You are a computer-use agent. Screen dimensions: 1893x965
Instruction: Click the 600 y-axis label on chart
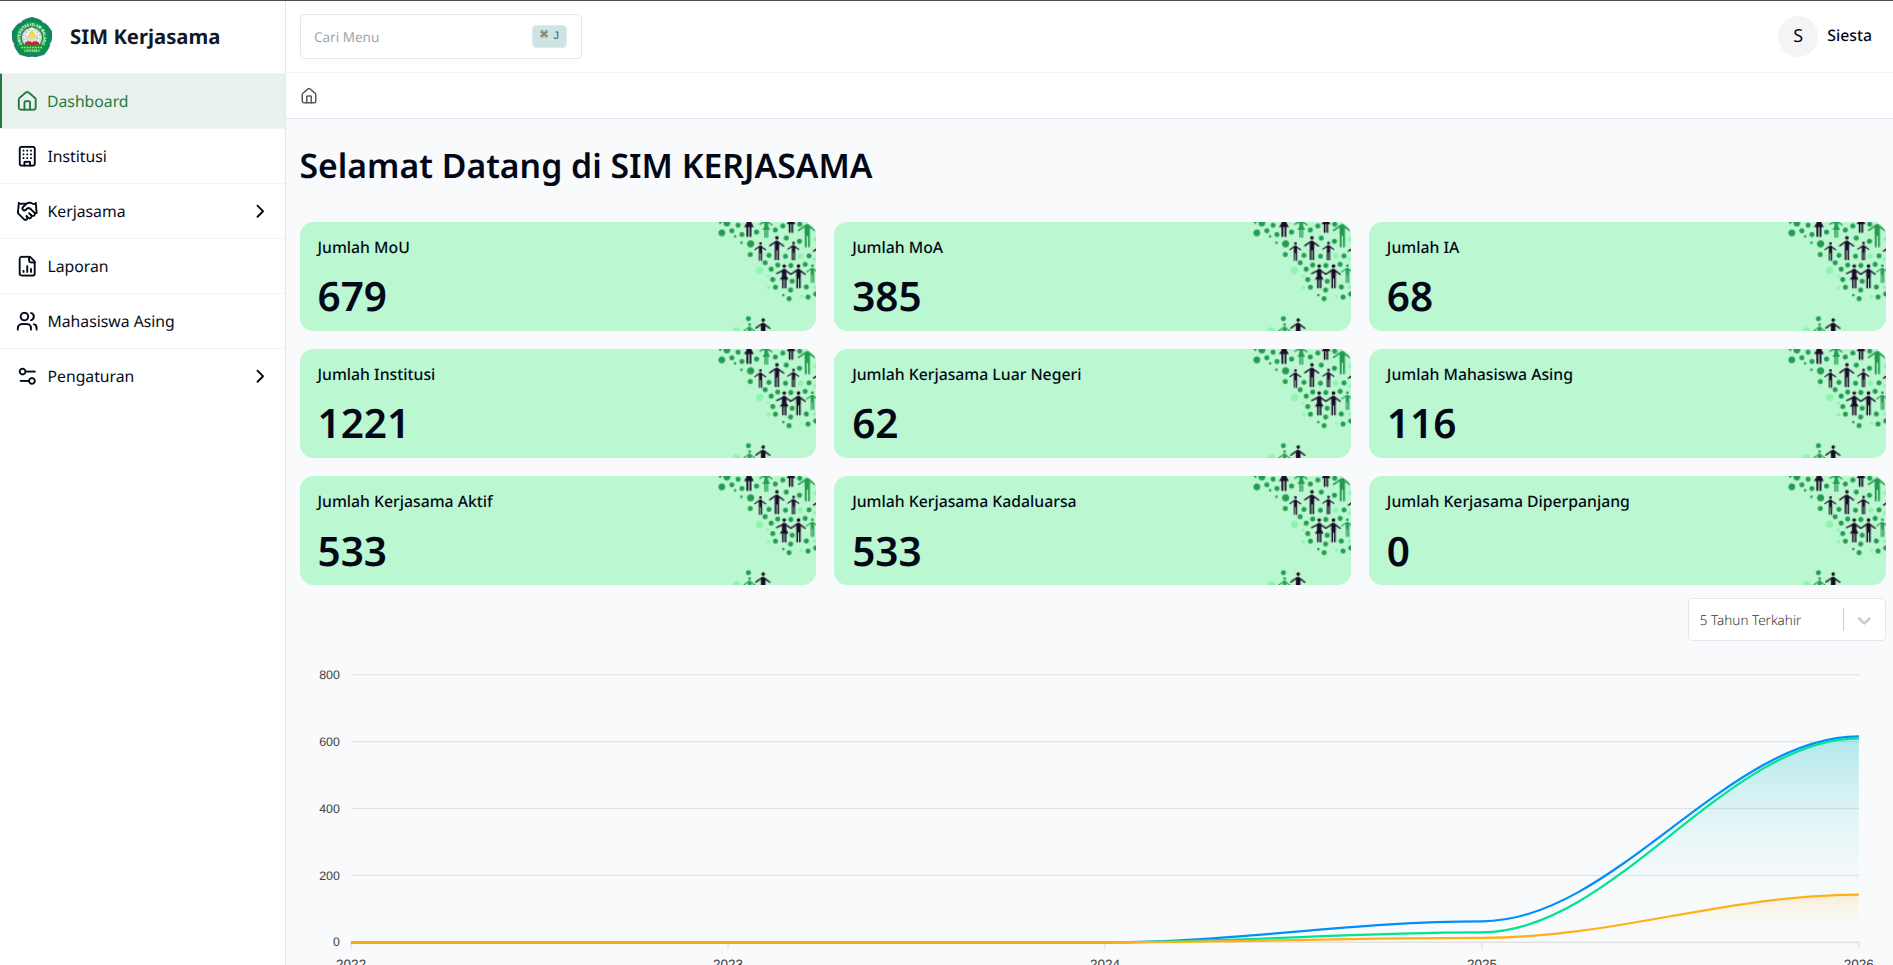pyautogui.click(x=329, y=742)
